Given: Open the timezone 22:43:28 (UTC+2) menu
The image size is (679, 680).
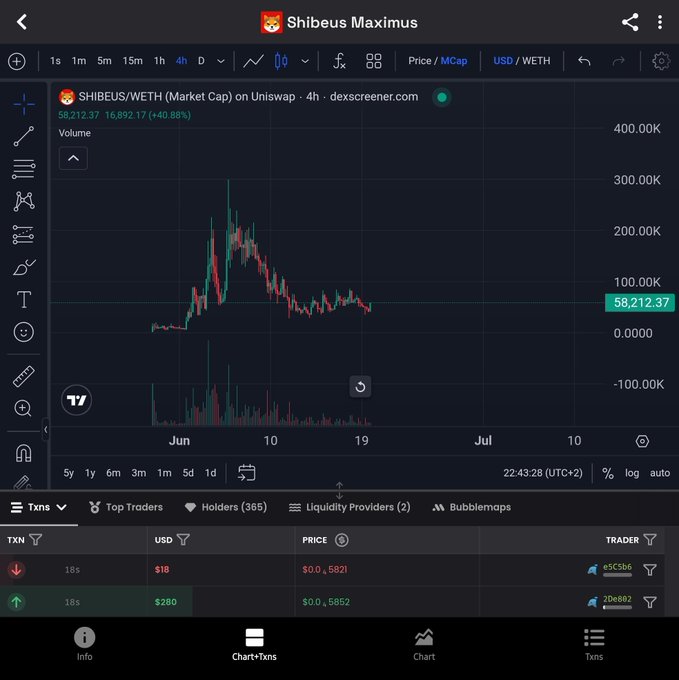Looking at the screenshot, I should coord(543,473).
